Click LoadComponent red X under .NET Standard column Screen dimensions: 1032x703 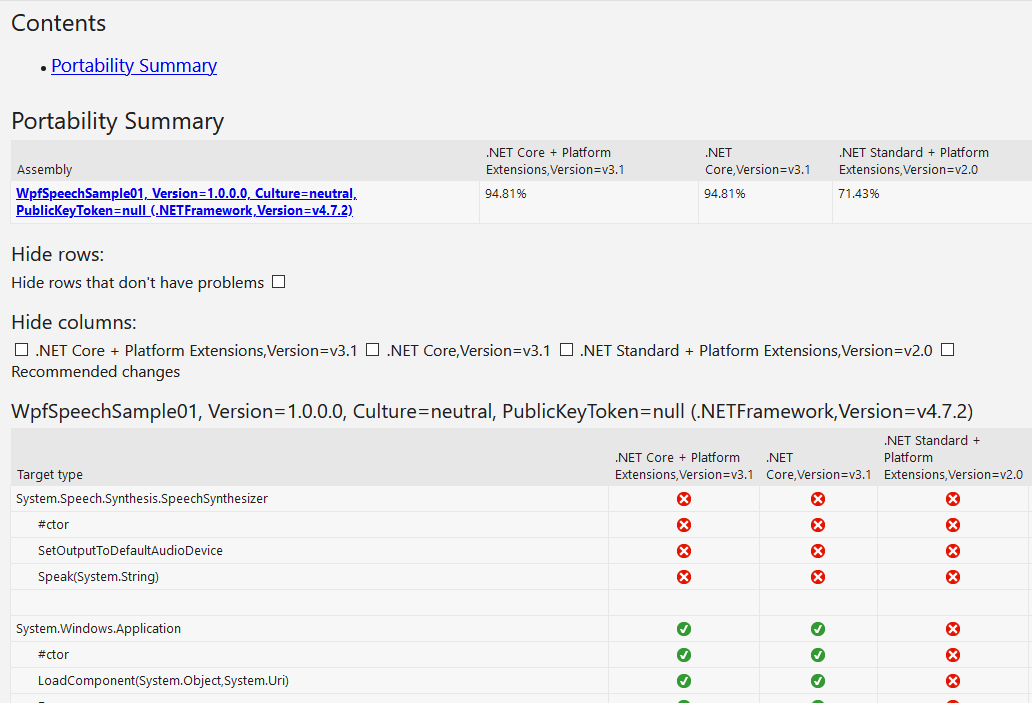(x=953, y=681)
